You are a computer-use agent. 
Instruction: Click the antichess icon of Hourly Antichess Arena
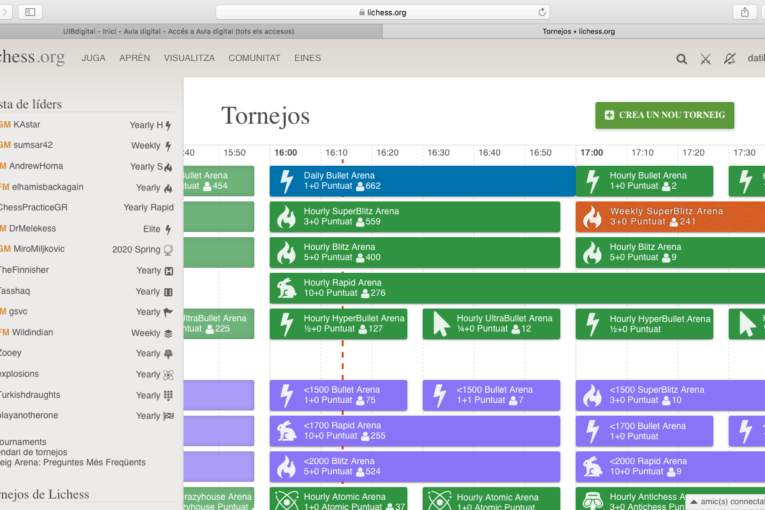[x=592, y=501]
